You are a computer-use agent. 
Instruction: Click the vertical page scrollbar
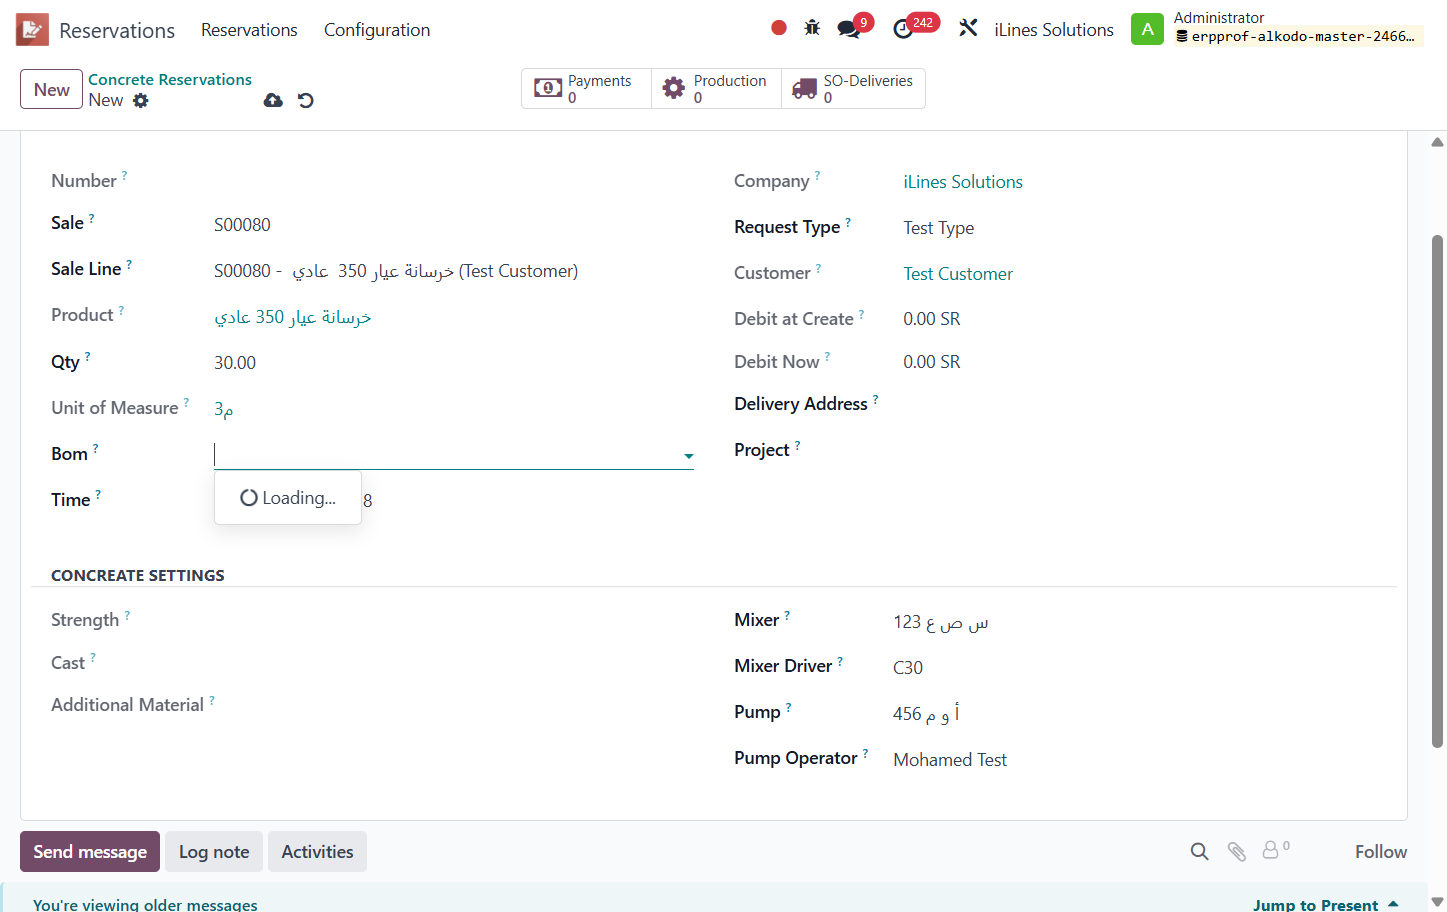(1437, 491)
